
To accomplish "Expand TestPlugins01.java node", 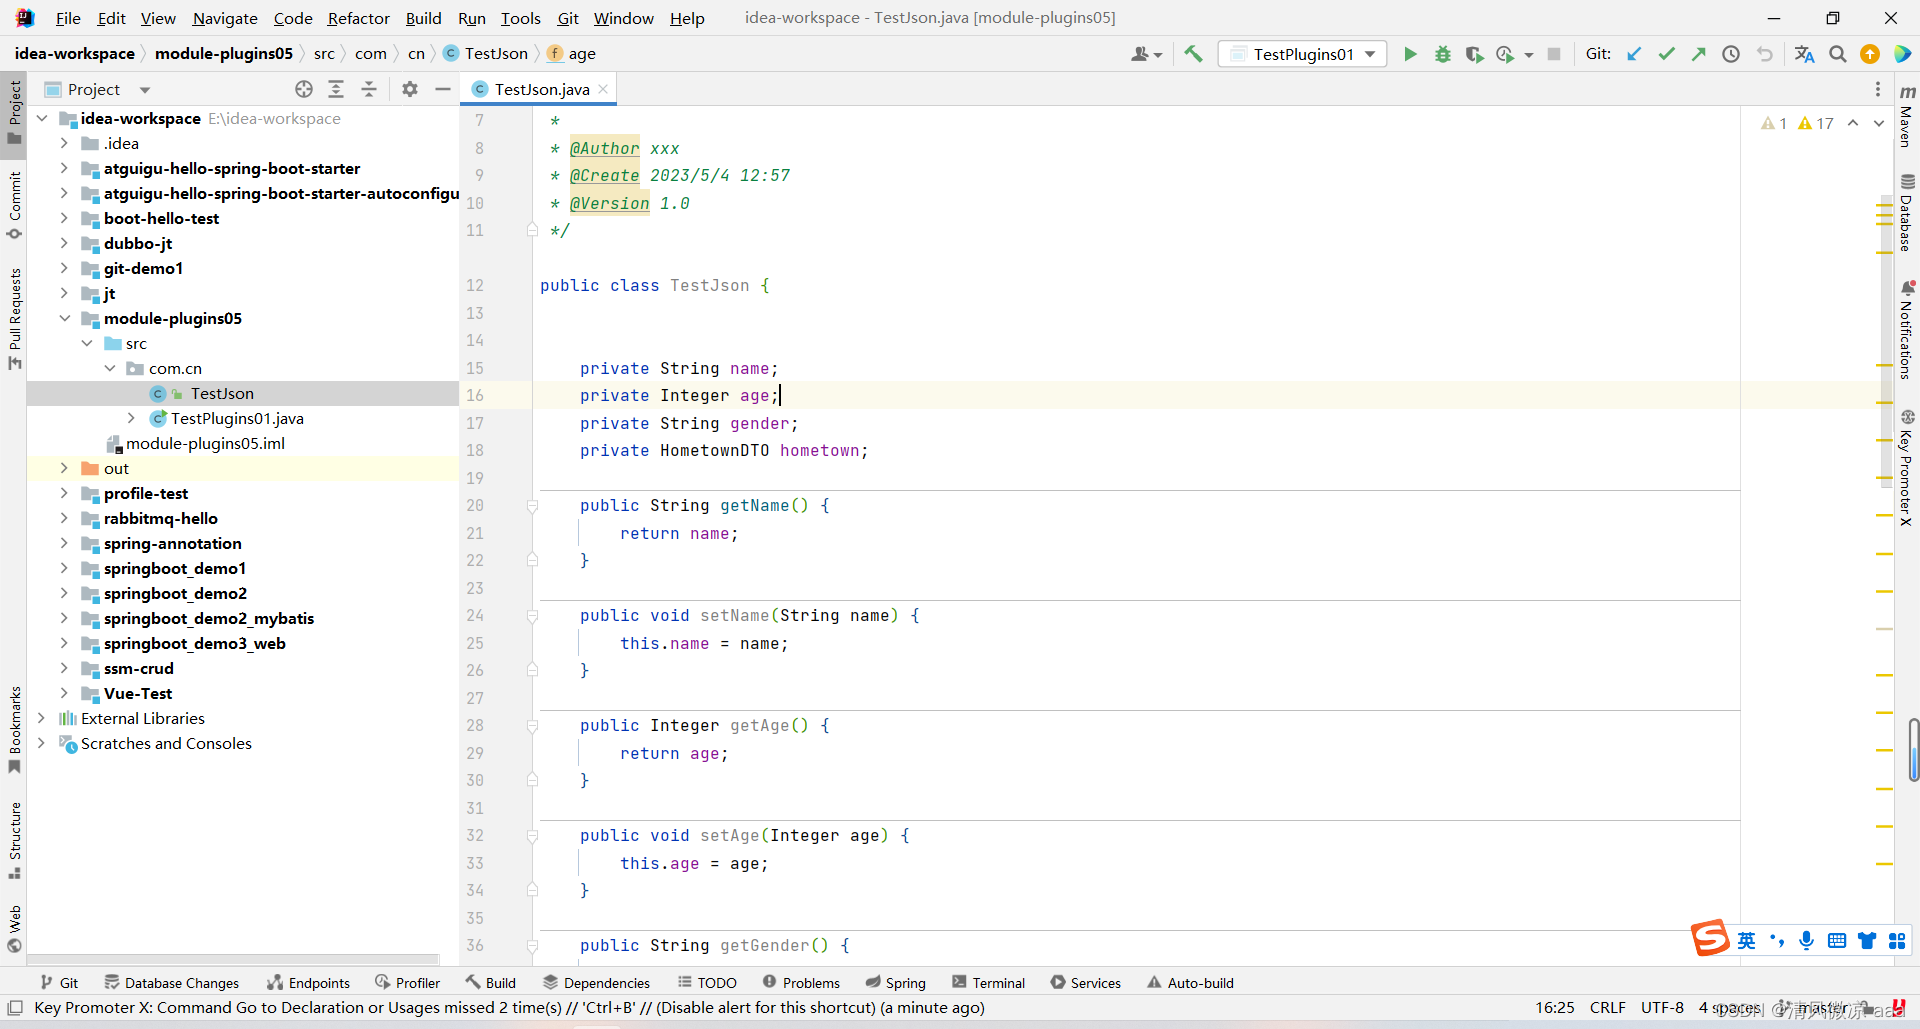I will click(131, 418).
